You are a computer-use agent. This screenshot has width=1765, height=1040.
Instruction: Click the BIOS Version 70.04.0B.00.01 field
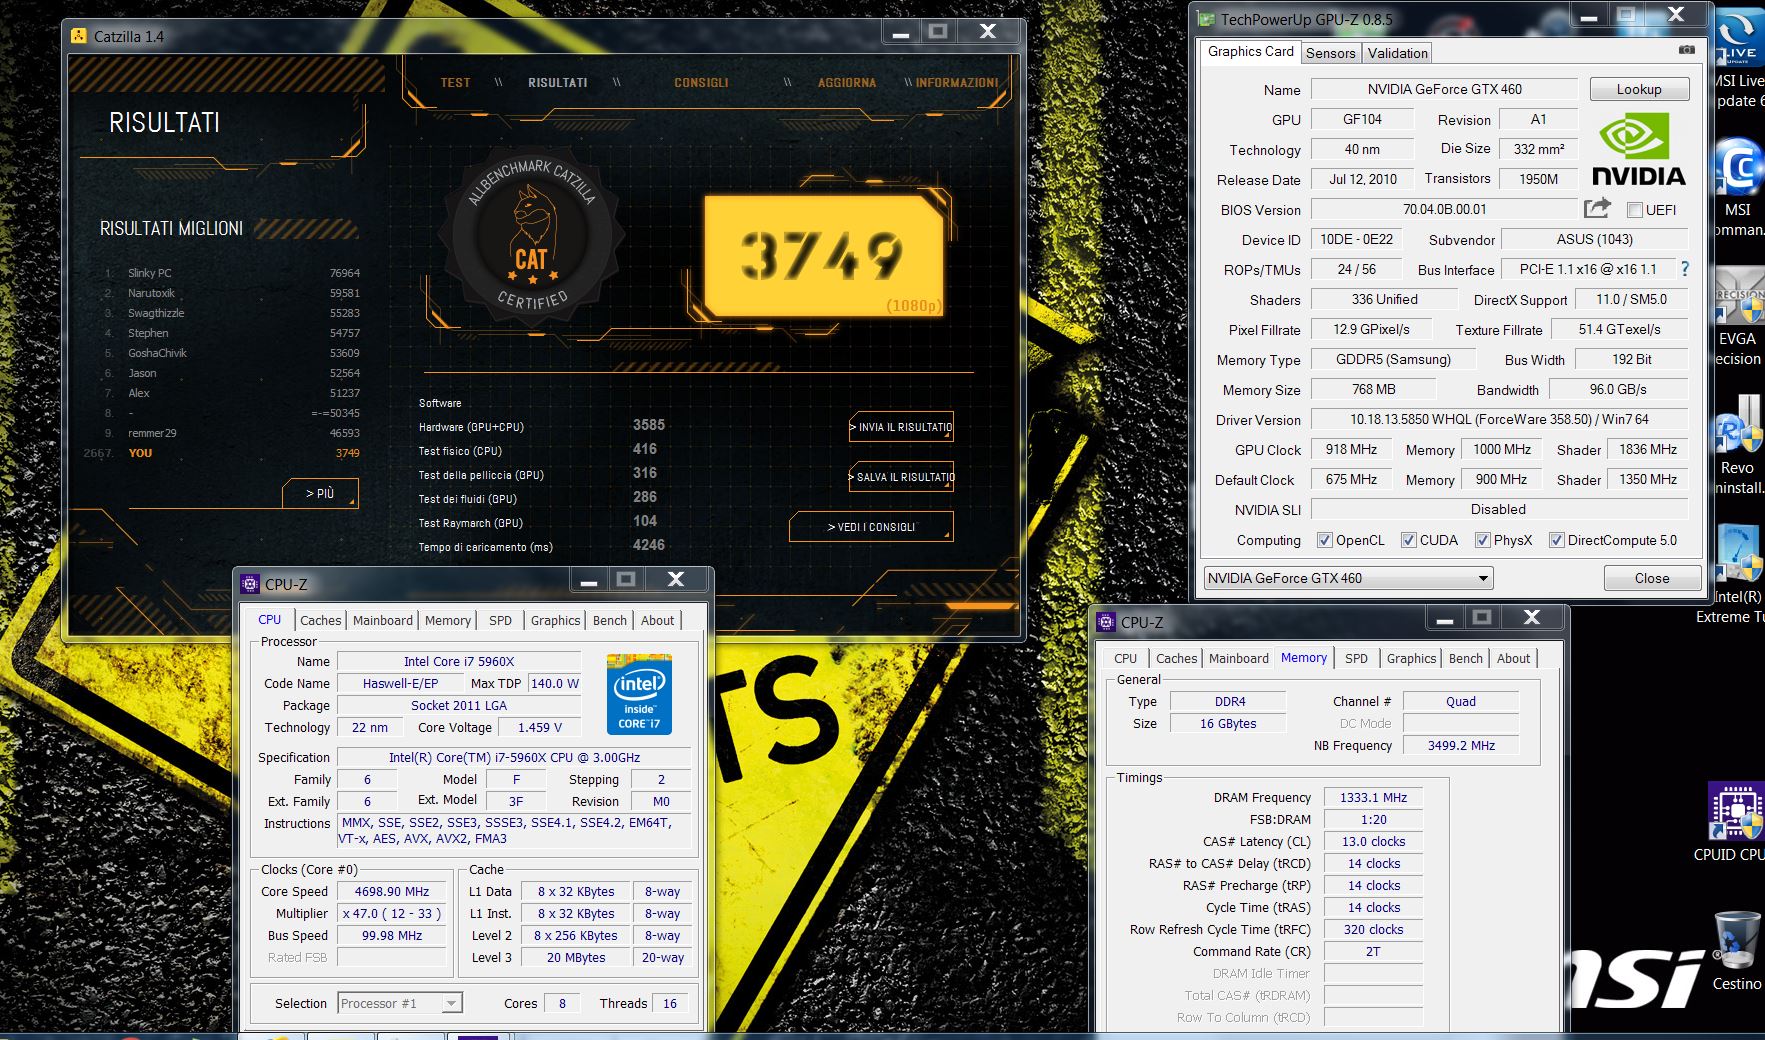(1444, 210)
